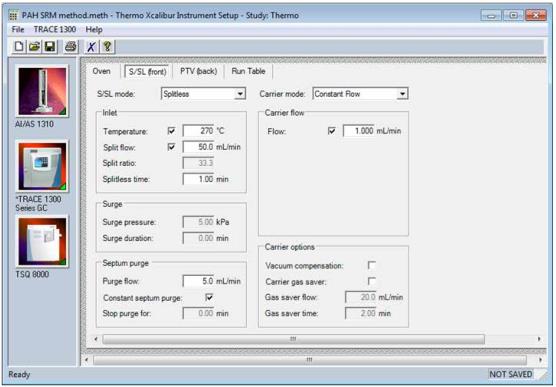Viewport: 556px width, 387px height.
Task: Open the Run Table tab
Action: (248, 71)
